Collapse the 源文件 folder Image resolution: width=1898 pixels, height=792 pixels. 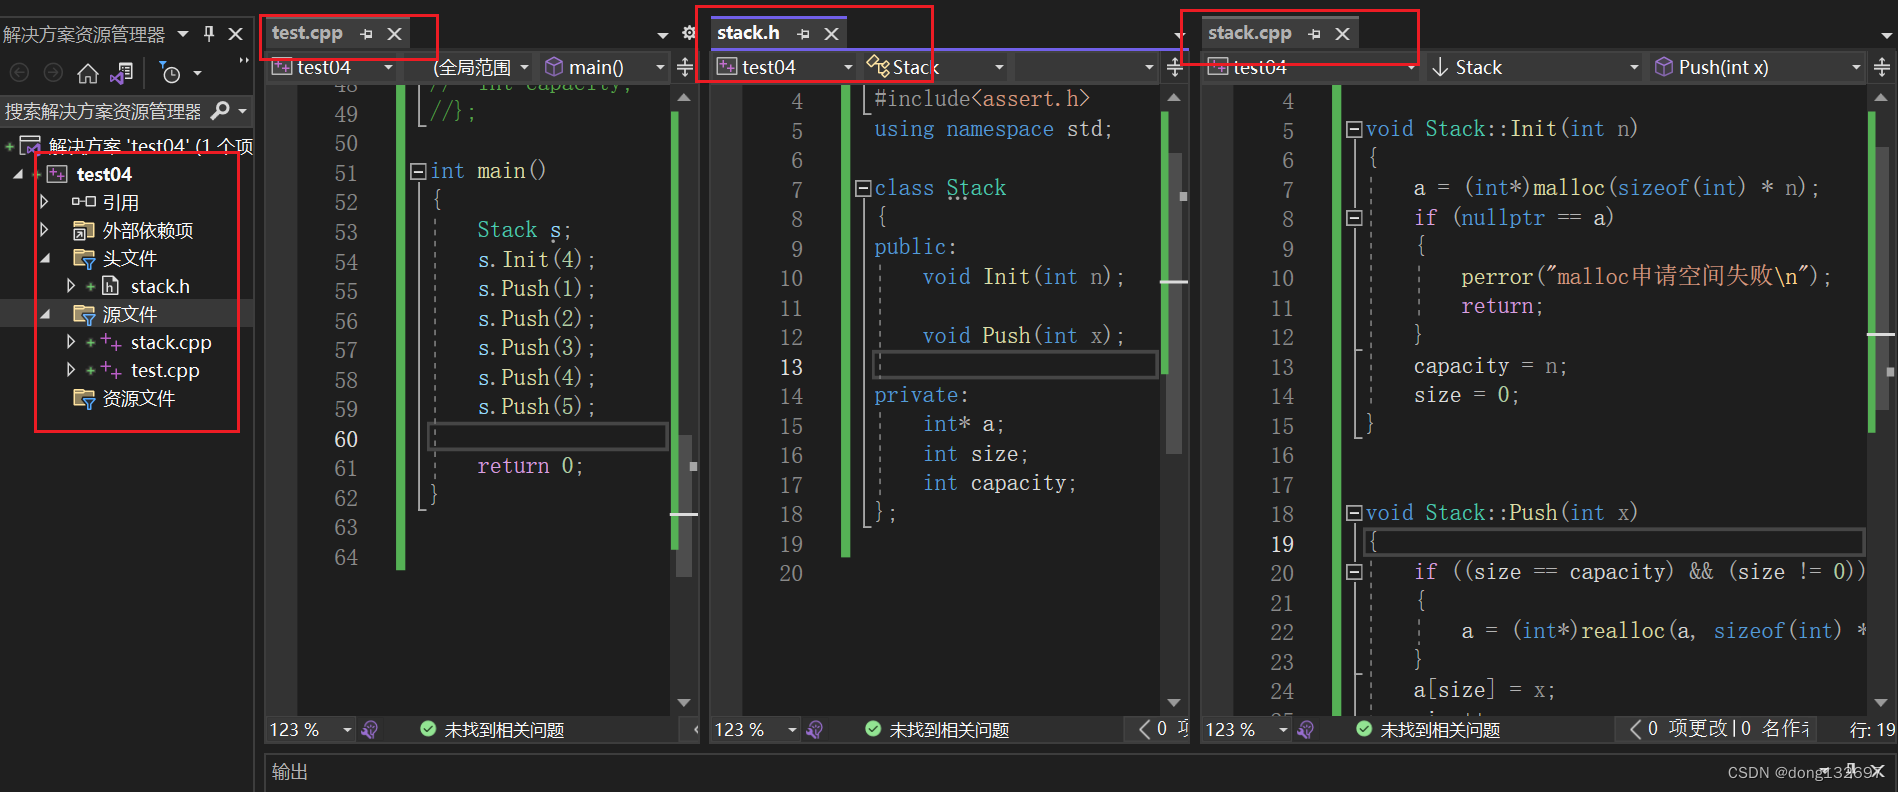45,314
